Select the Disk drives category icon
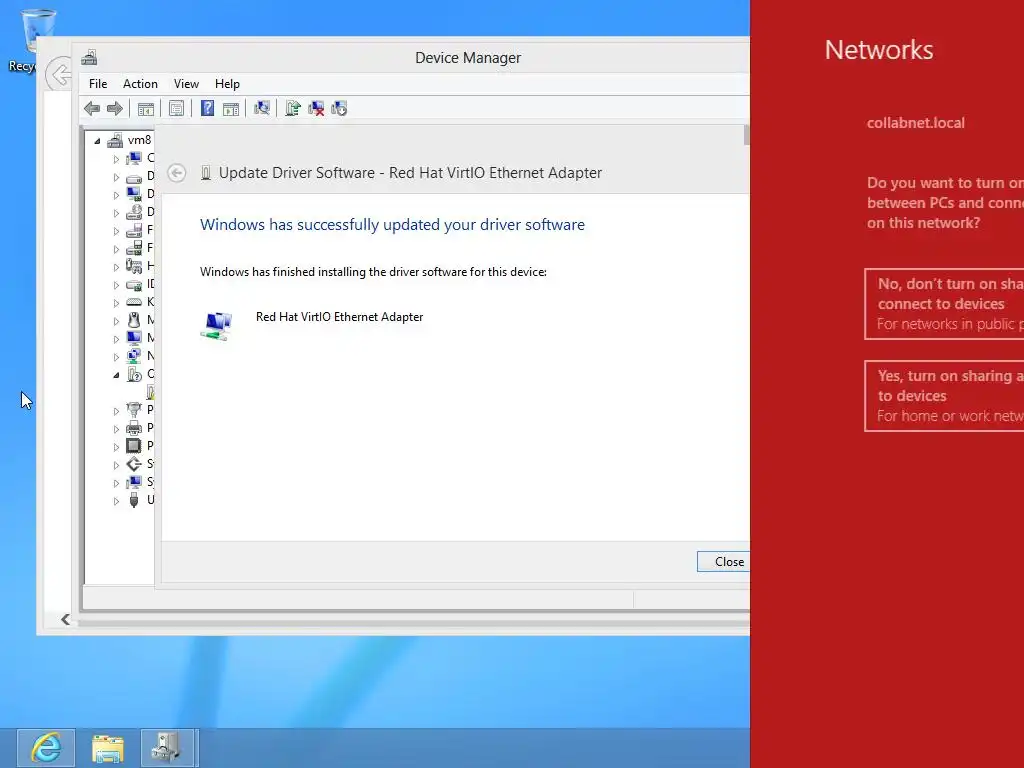The width and height of the screenshot is (1024, 768). [134, 176]
